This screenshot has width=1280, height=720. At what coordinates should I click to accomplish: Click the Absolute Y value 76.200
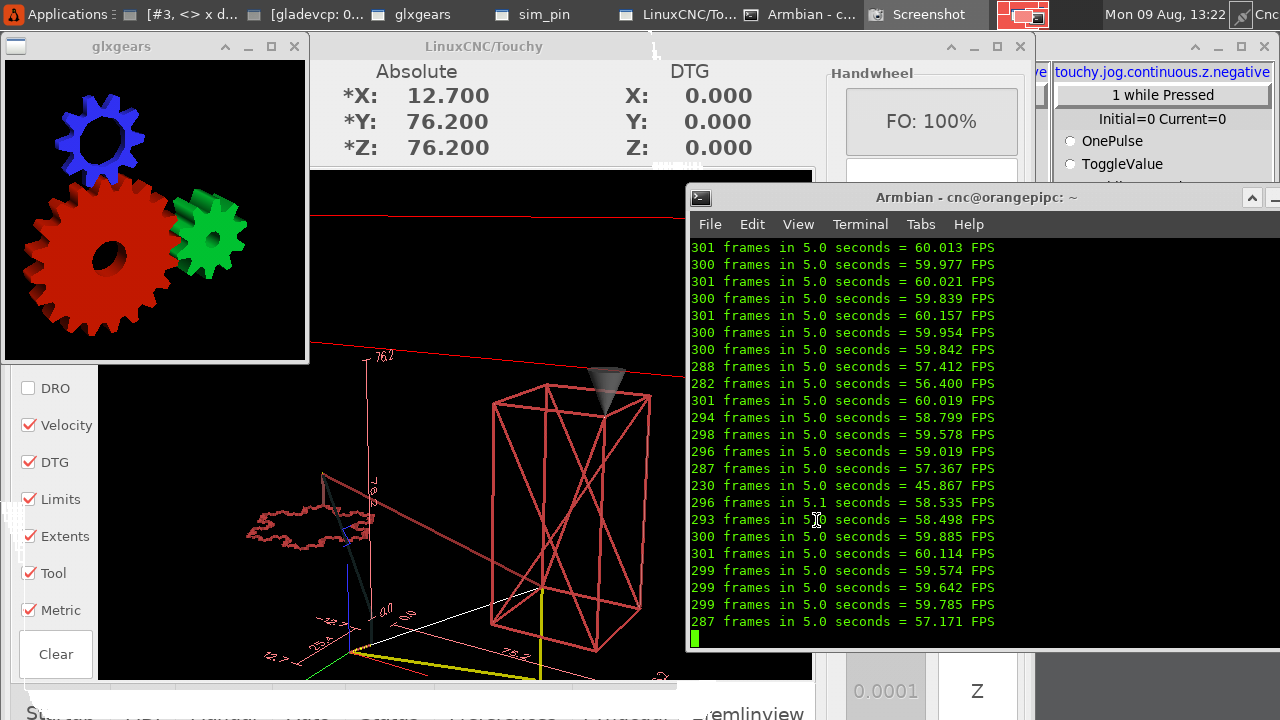tap(448, 122)
